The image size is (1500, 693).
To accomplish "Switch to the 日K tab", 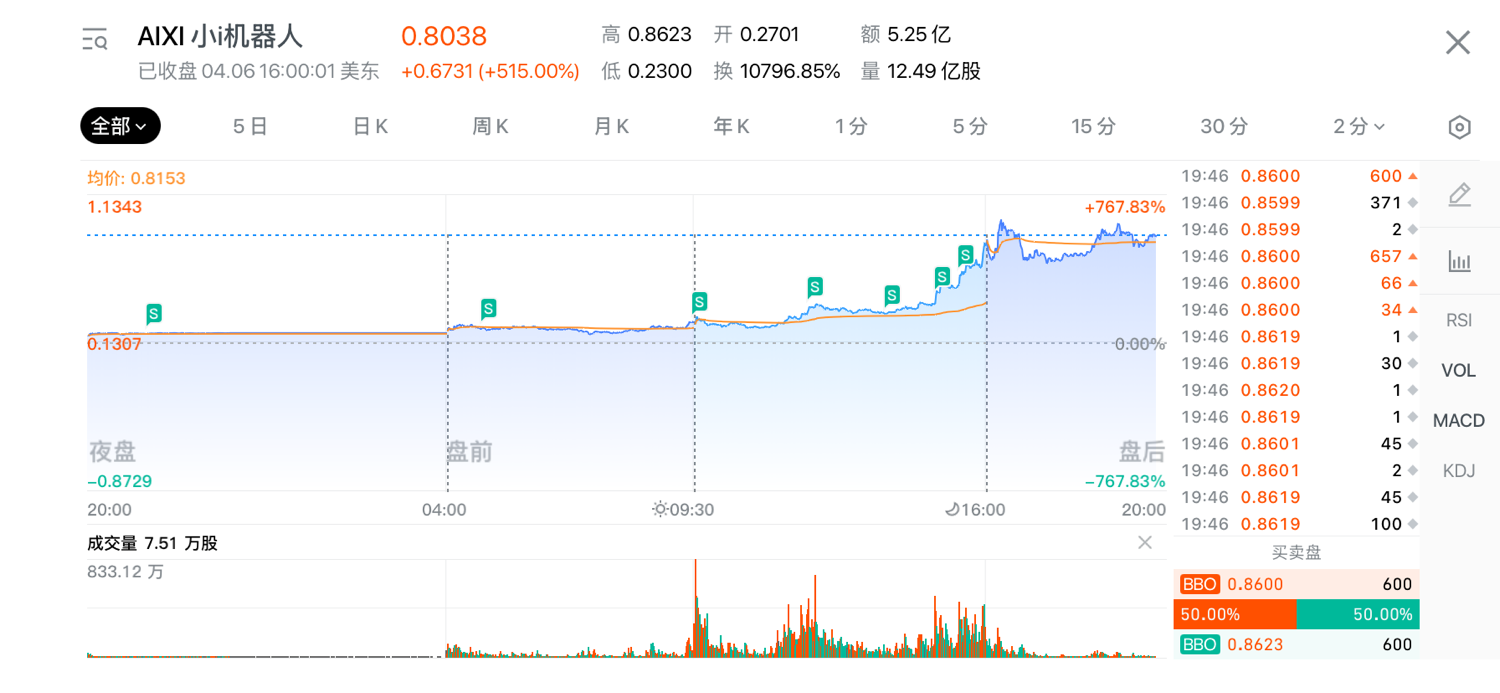I will click(370, 127).
